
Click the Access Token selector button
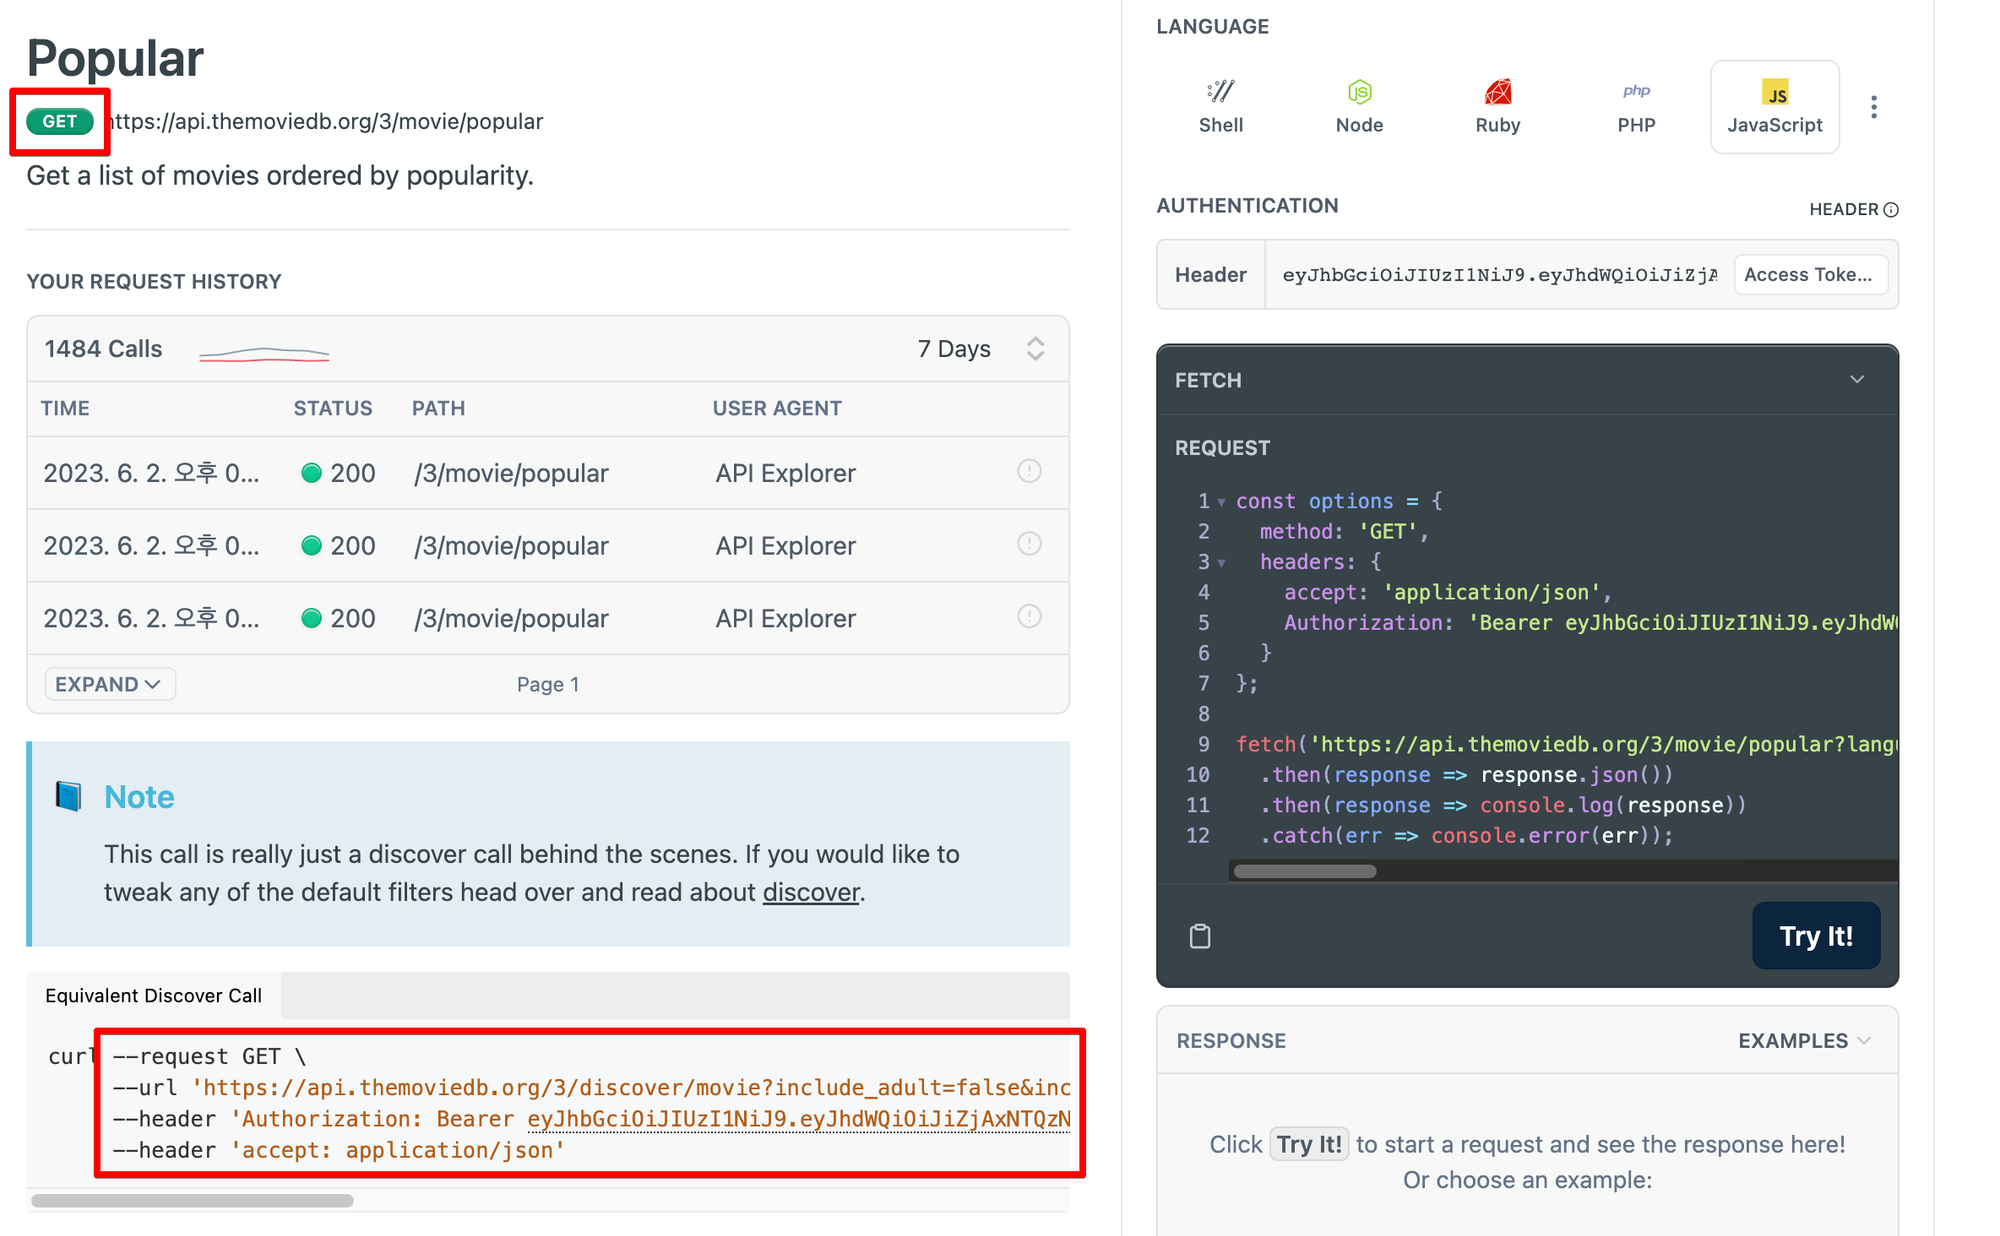[1809, 275]
